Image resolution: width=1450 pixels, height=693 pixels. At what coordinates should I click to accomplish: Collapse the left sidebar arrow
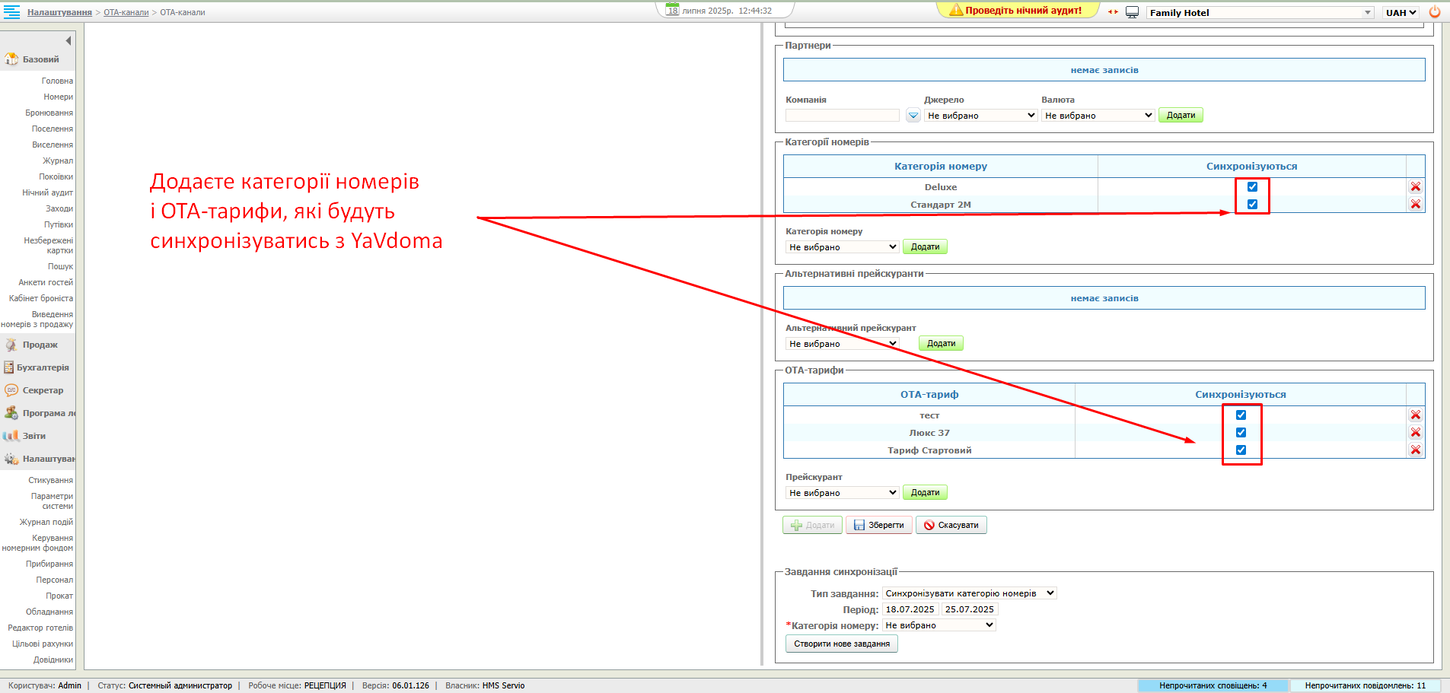[x=68, y=41]
